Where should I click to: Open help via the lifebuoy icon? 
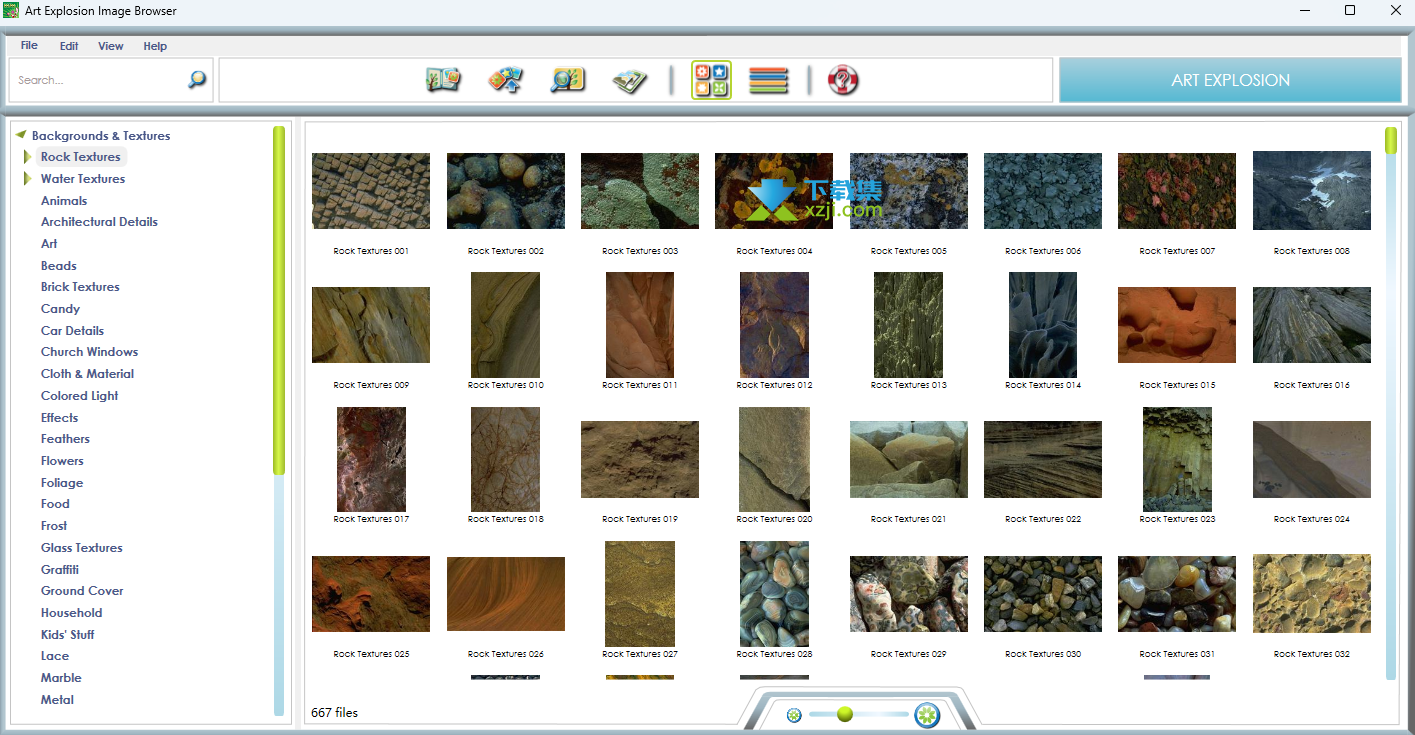coord(844,80)
